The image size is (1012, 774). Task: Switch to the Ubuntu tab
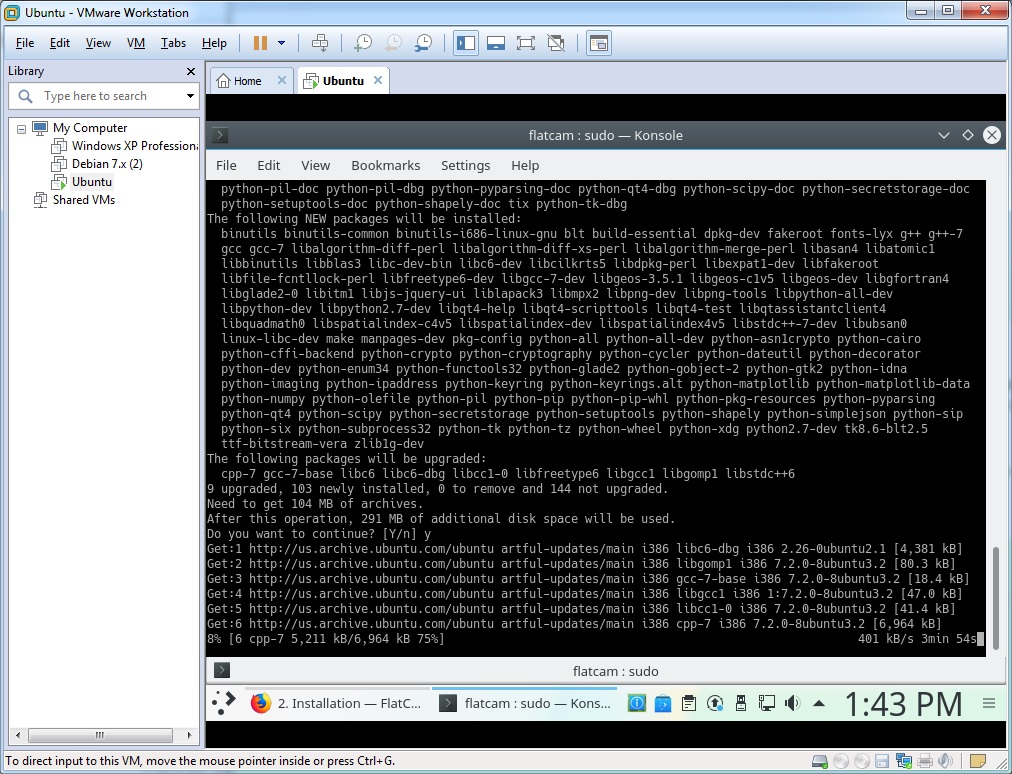click(343, 81)
